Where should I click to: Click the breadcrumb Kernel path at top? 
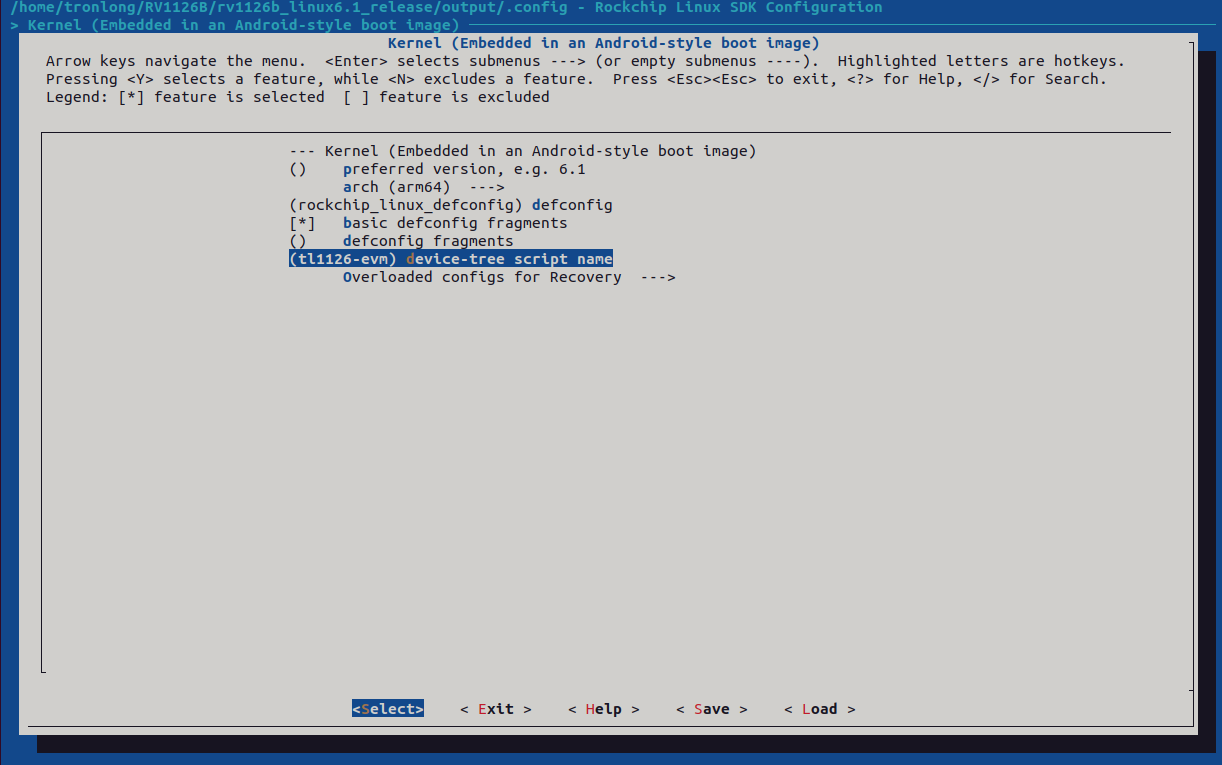pos(235,25)
